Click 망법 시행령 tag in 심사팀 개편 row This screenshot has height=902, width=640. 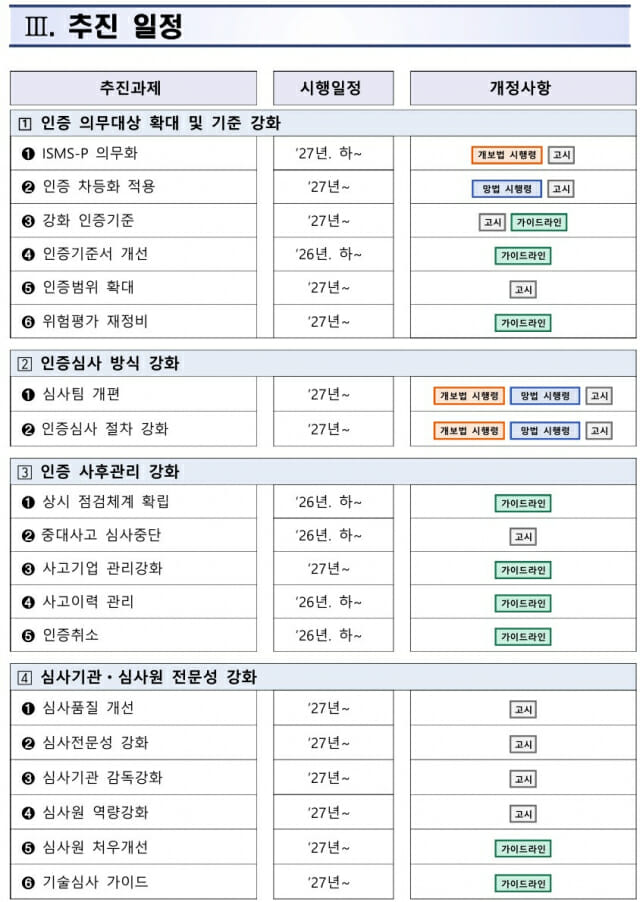click(x=545, y=396)
